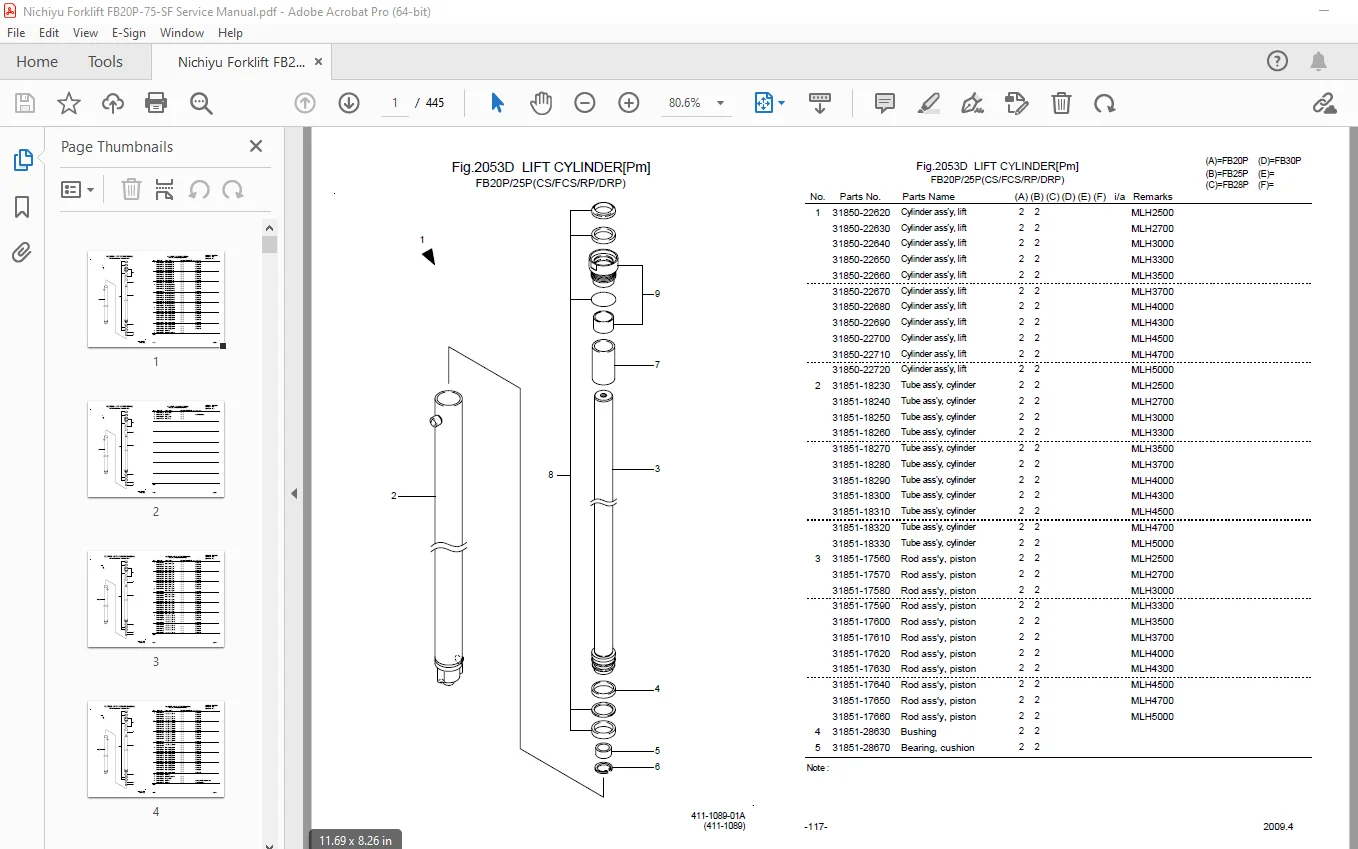Click the 'Parts Name' column header
The image size is (1358, 849).
[928, 197]
